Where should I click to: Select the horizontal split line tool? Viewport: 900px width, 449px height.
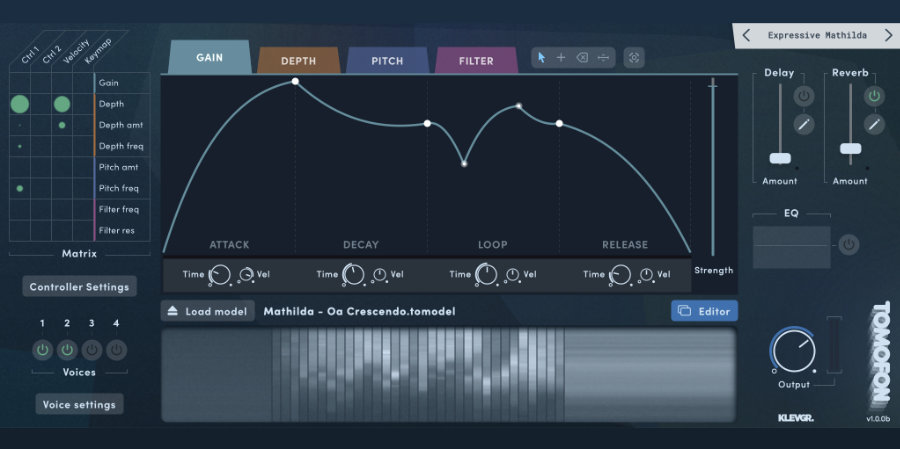coord(603,57)
